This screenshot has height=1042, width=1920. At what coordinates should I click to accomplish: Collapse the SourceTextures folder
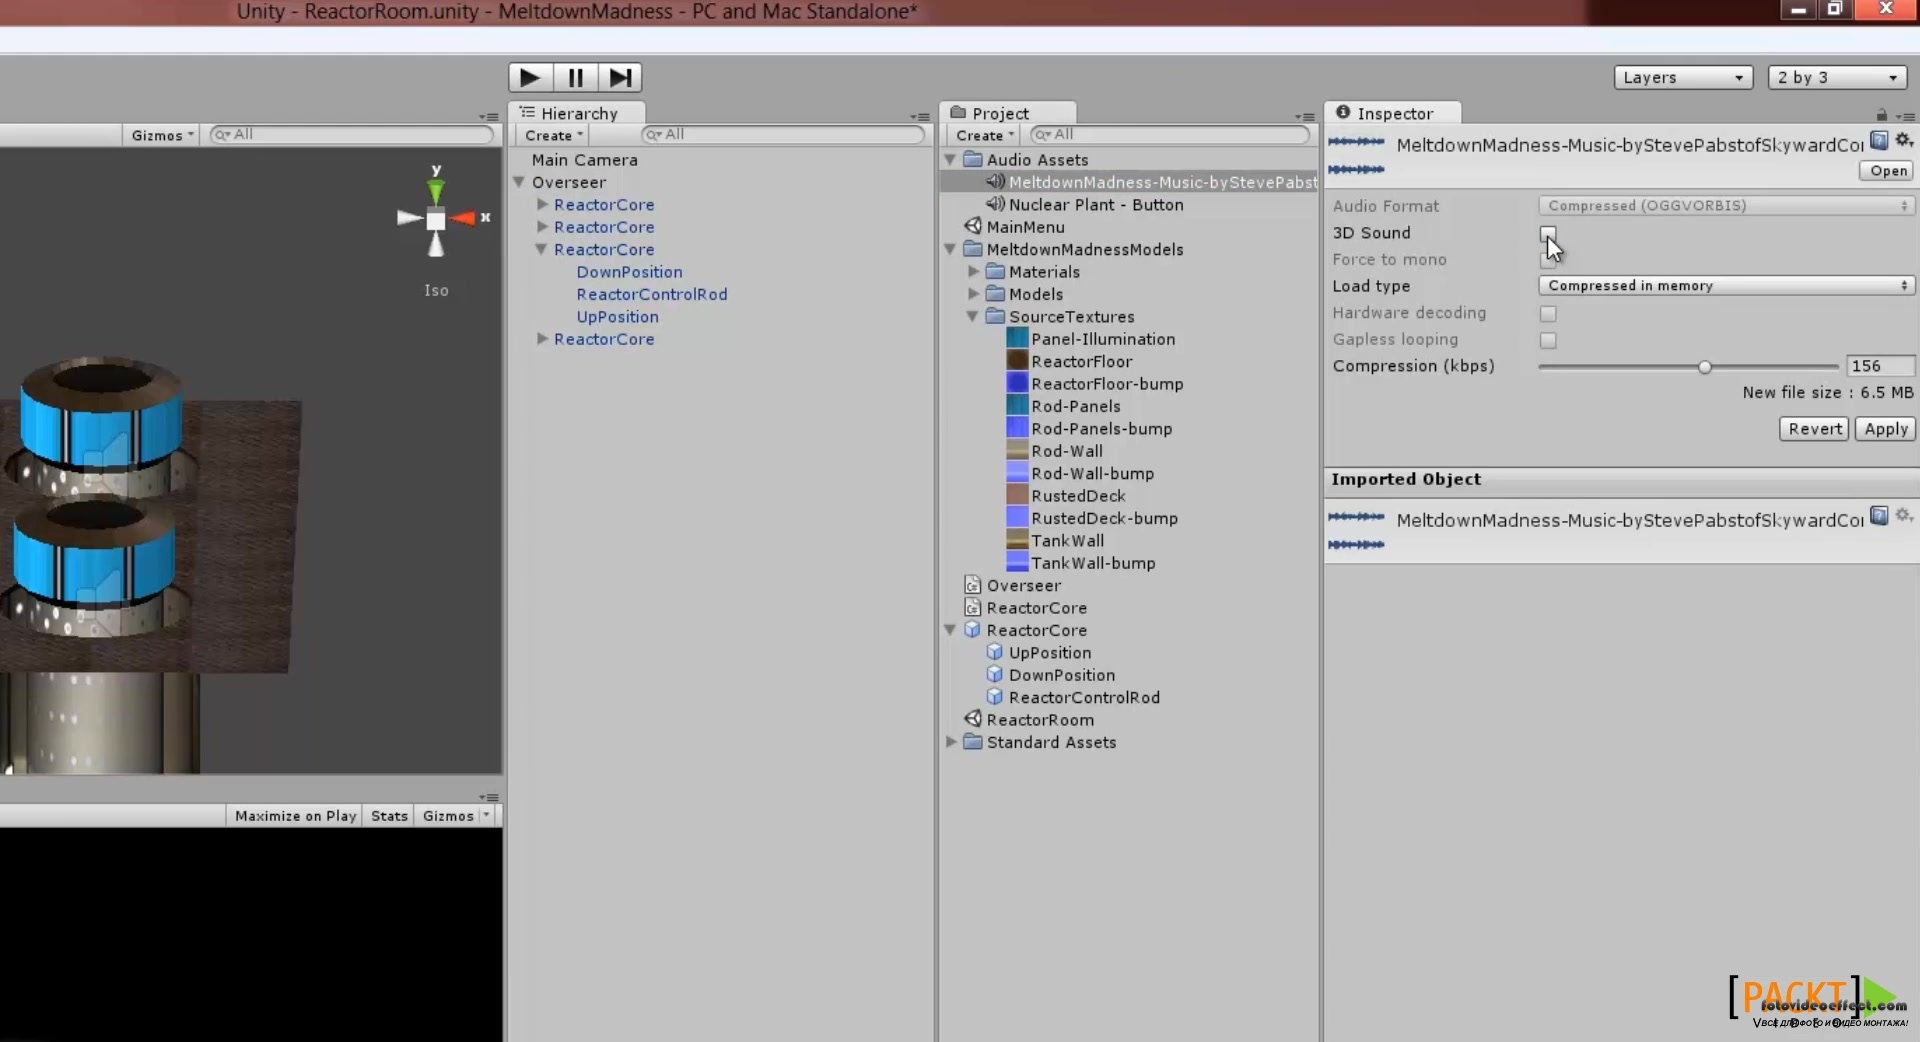[972, 316]
